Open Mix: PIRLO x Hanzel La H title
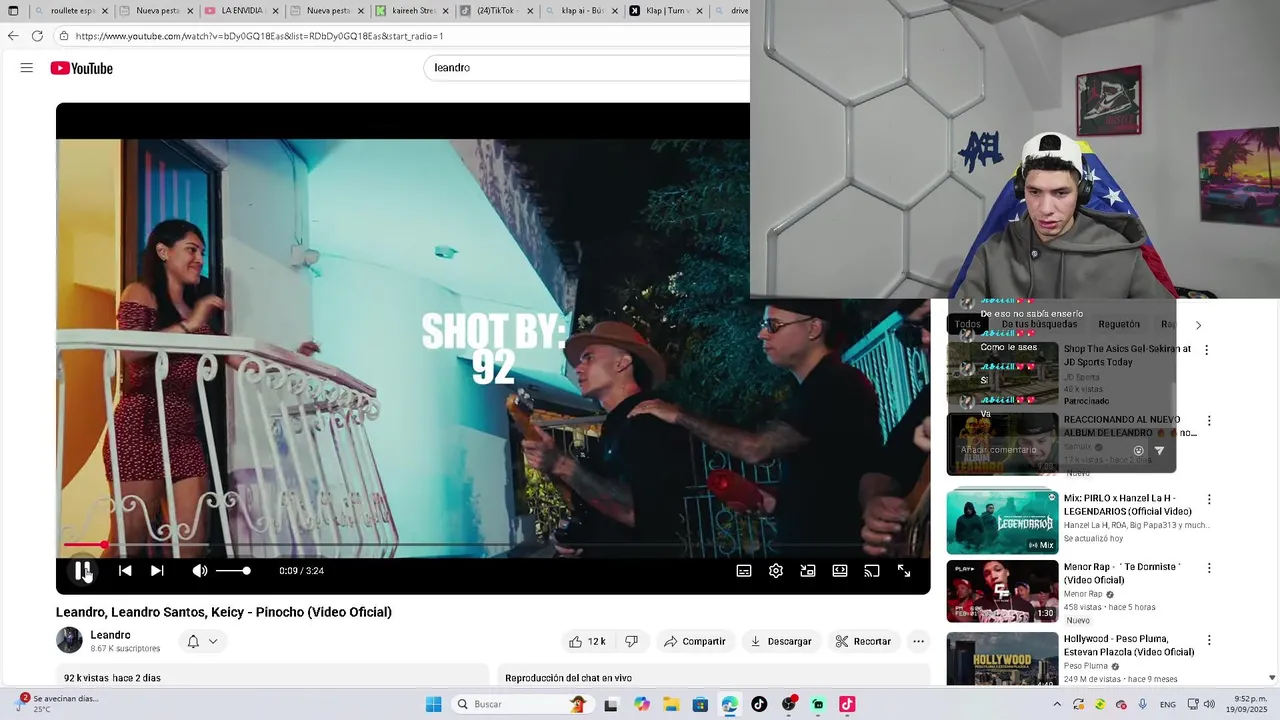 (x=1127, y=505)
